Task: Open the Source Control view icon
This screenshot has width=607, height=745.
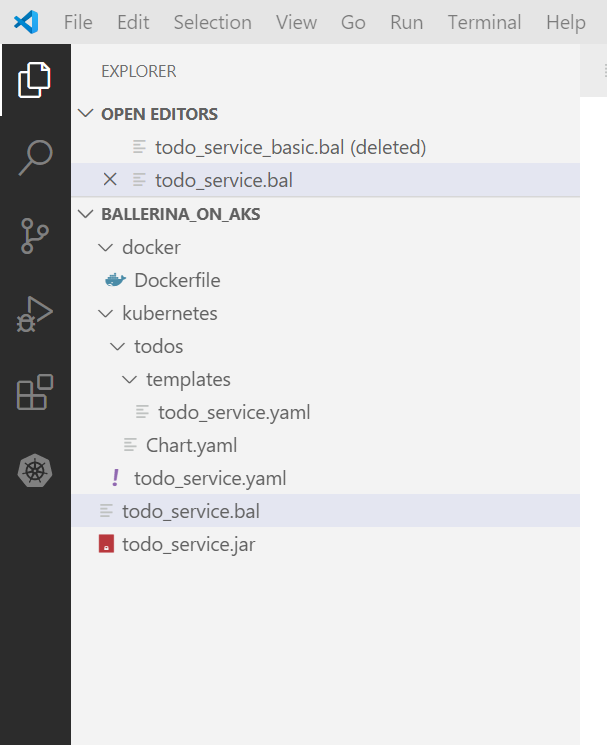Action: point(35,236)
